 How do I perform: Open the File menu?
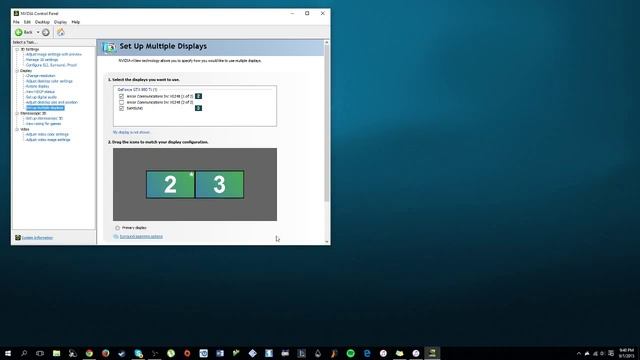click(16, 22)
